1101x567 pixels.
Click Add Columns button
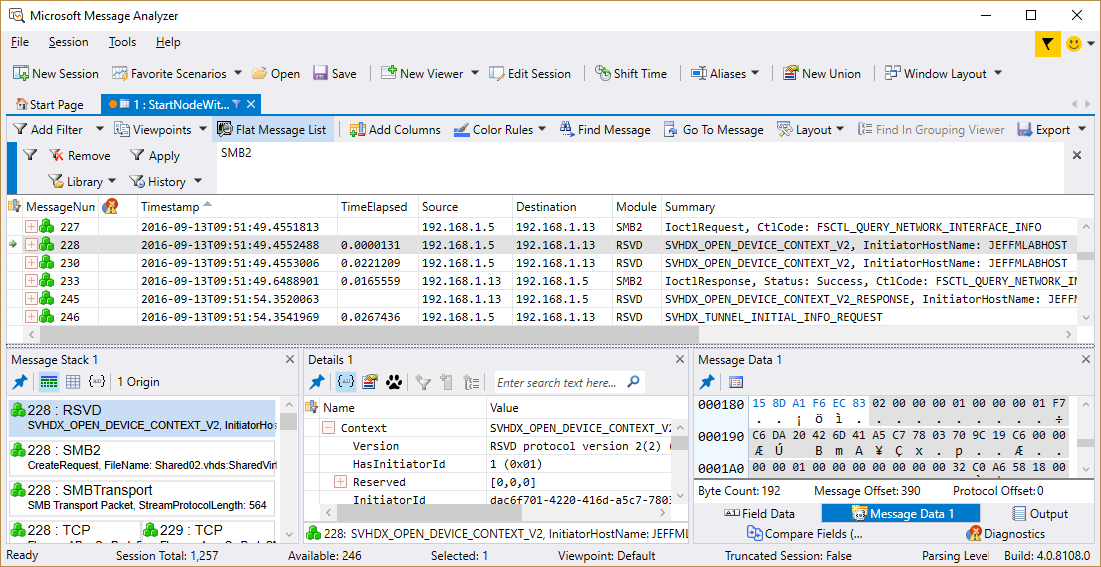(x=395, y=130)
